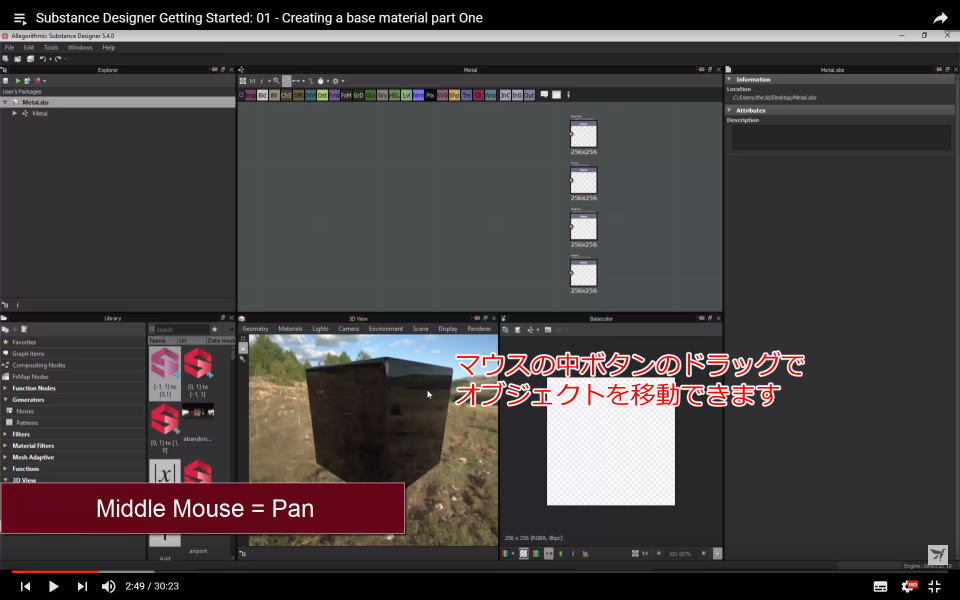The width and height of the screenshot is (960, 600).
Task: Add a Pixel Processor (Pix) node
Action: (430, 96)
